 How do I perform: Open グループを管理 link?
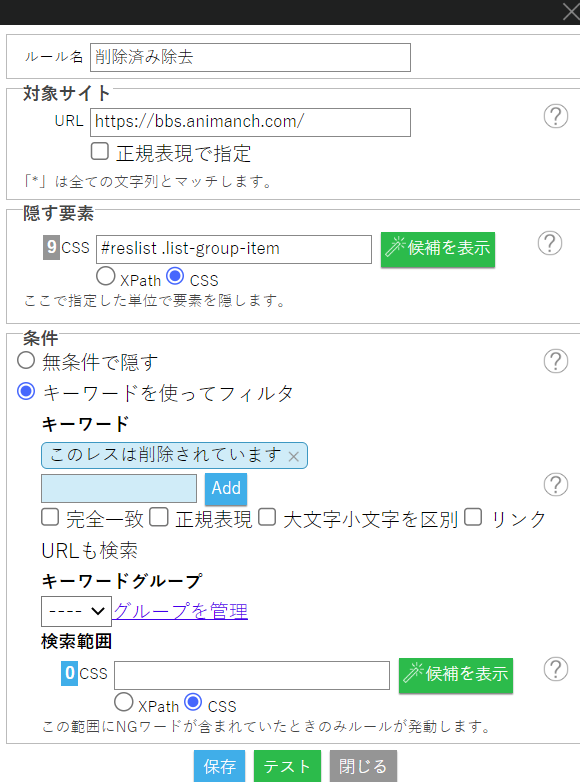[180, 611]
